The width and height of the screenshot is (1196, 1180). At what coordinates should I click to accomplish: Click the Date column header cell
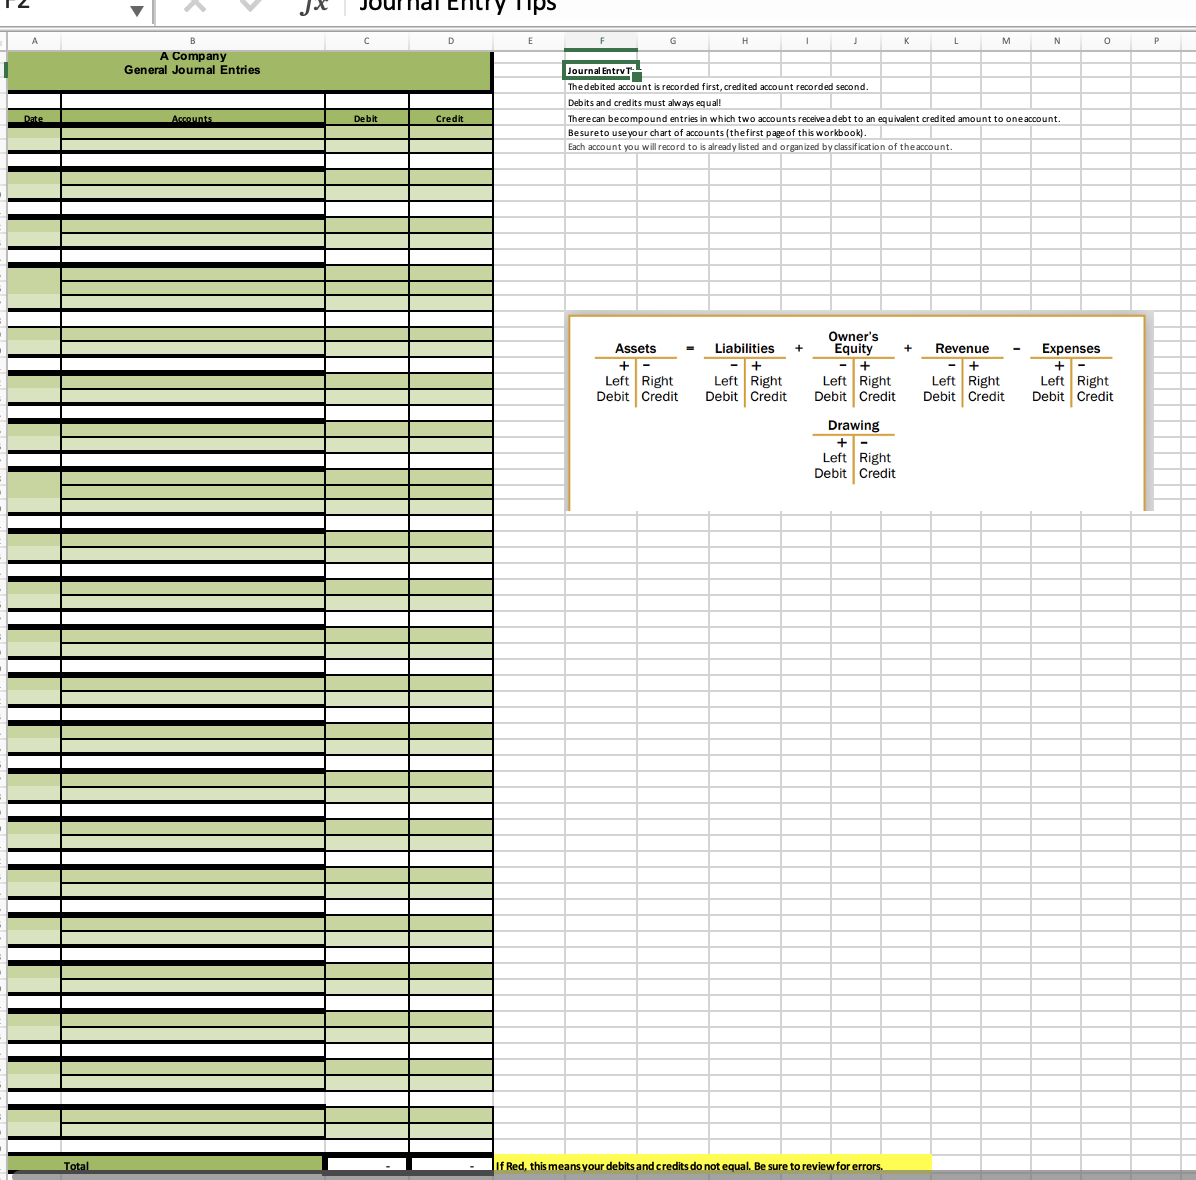click(x=34, y=118)
